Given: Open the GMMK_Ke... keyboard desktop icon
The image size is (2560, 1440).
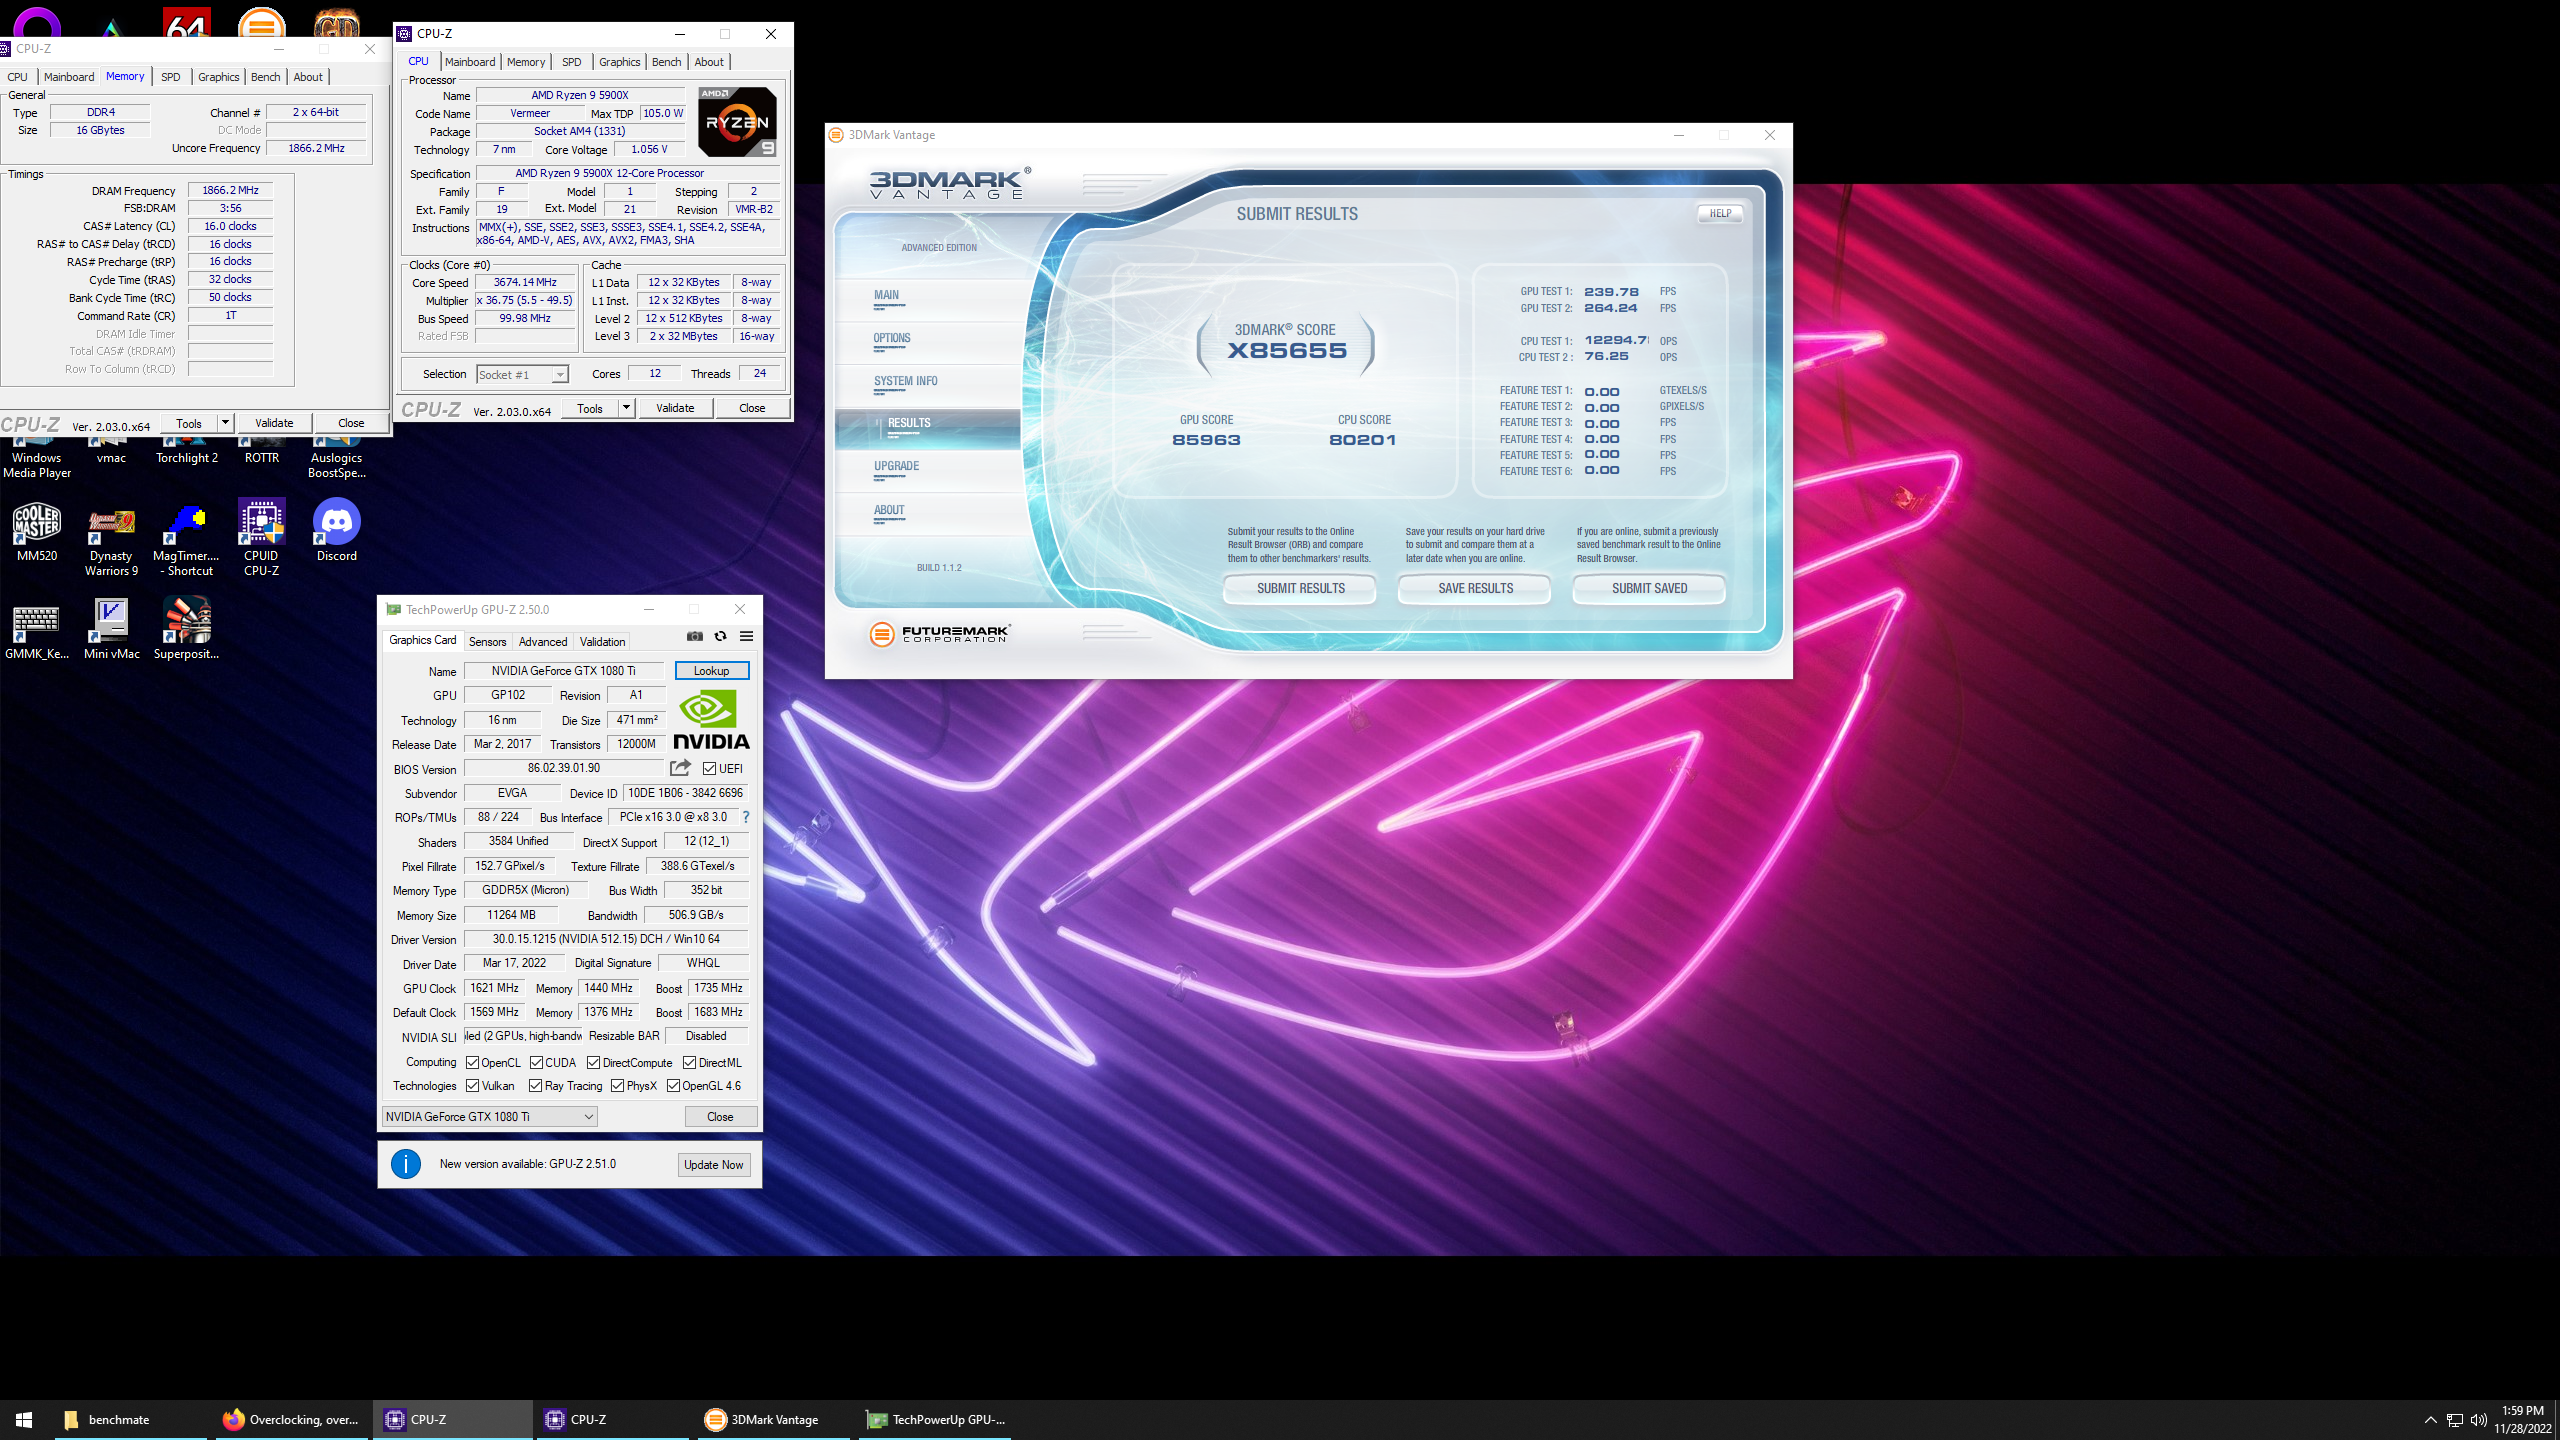Looking at the screenshot, I should click(37, 632).
